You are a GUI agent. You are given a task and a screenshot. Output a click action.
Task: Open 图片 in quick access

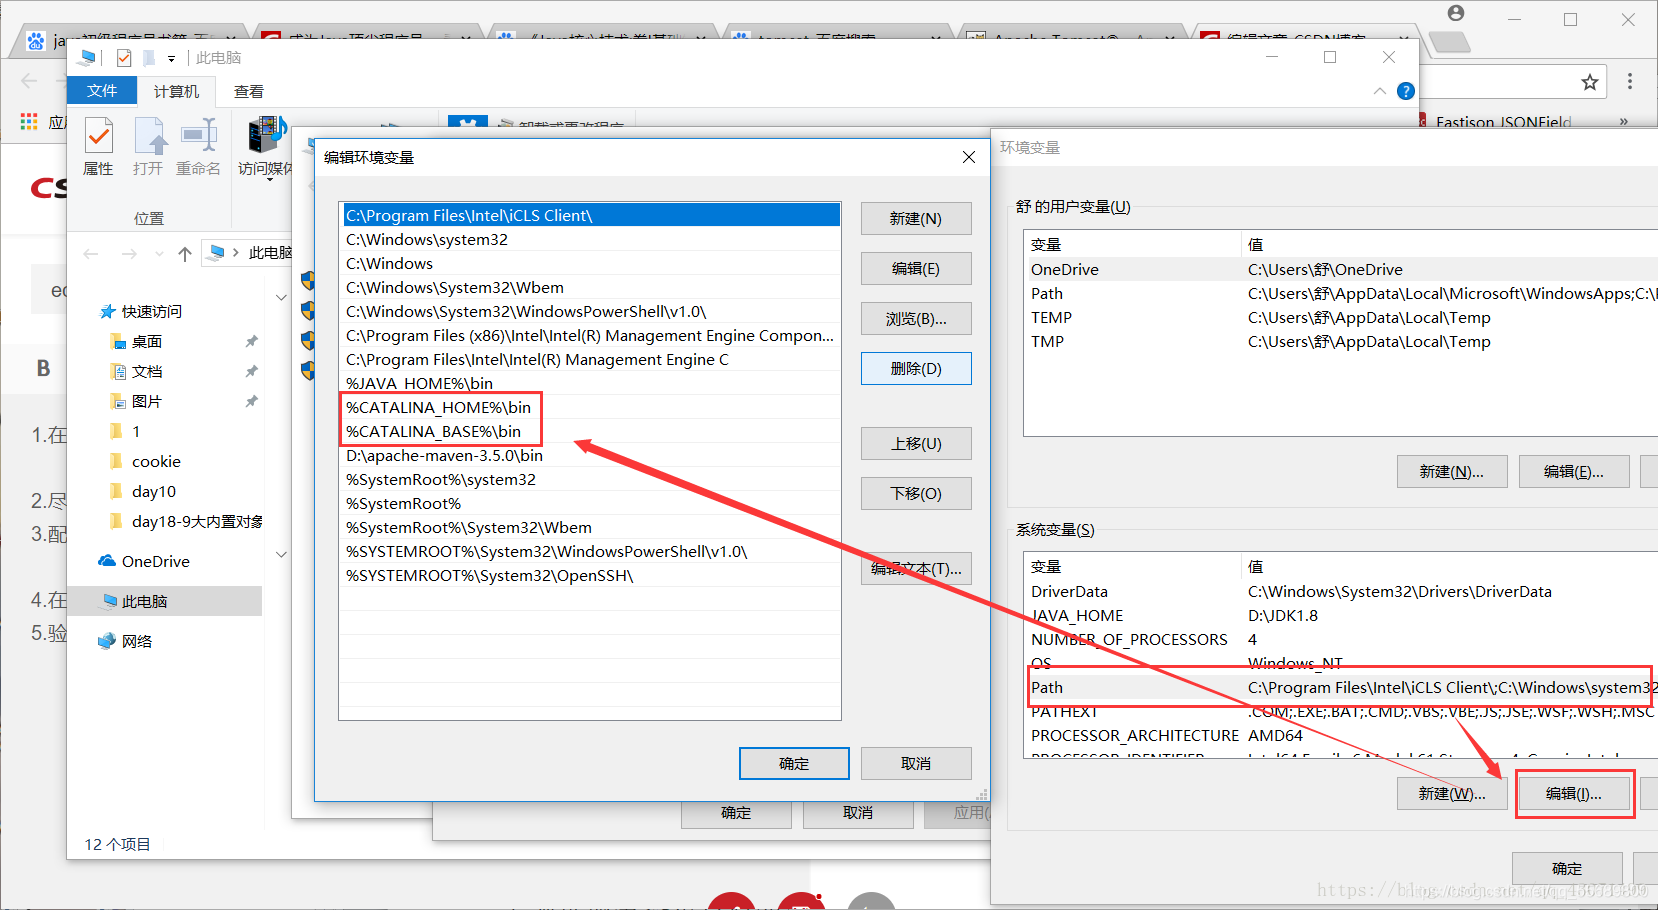pos(147,402)
